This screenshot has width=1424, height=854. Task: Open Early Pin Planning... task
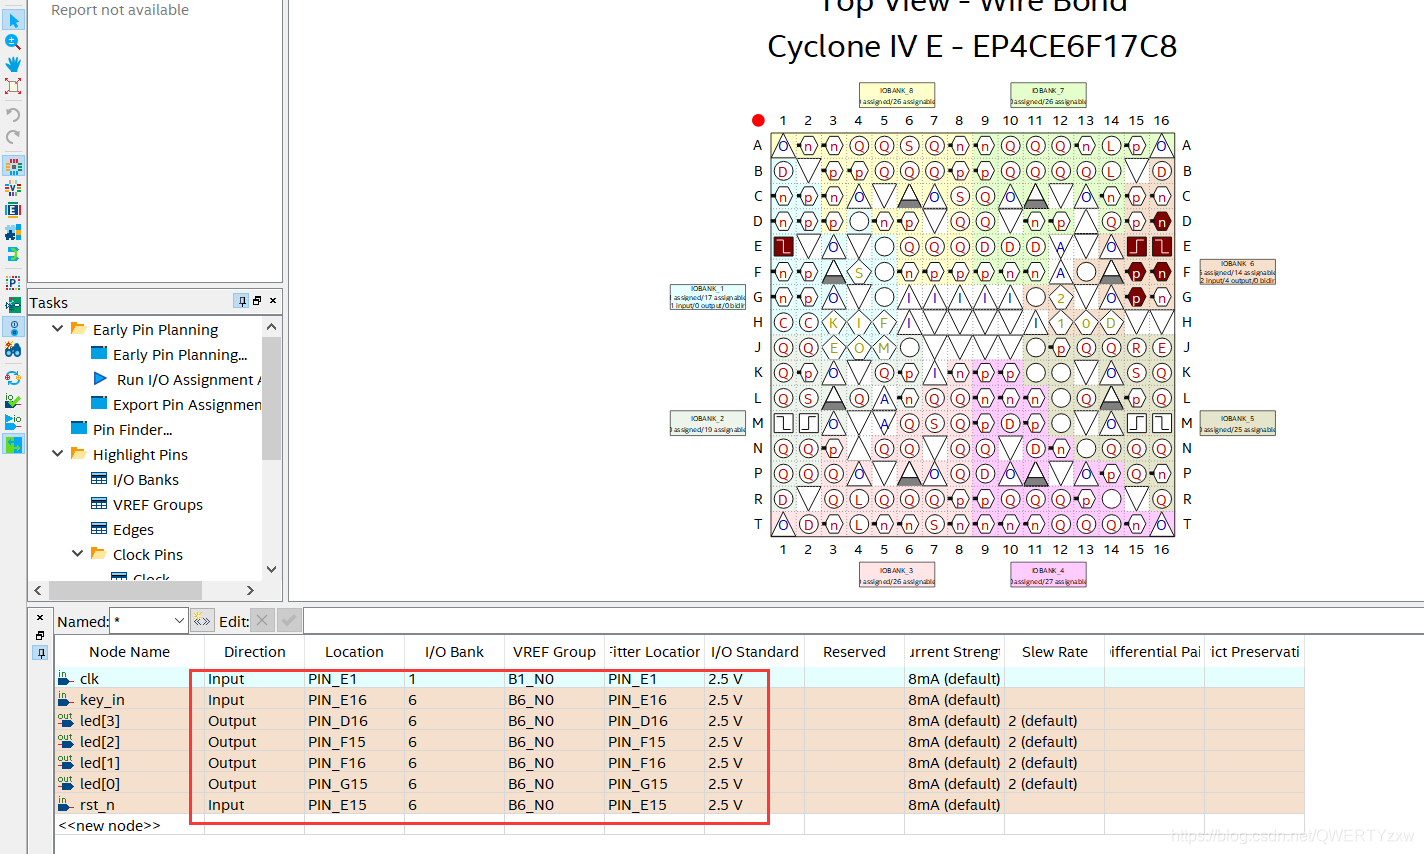coord(180,354)
